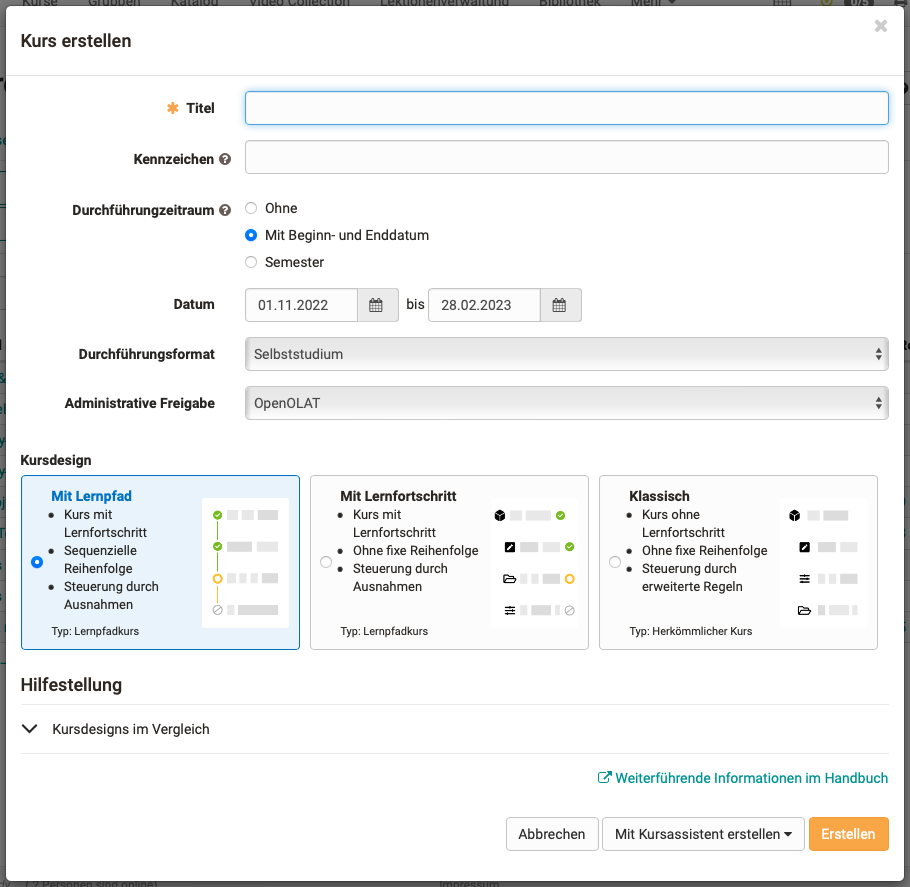Select Mit Beginn- und Enddatum option
Image resolution: width=910 pixels, height=887 pixels.
pyautogui.click(x=250, y=234)
